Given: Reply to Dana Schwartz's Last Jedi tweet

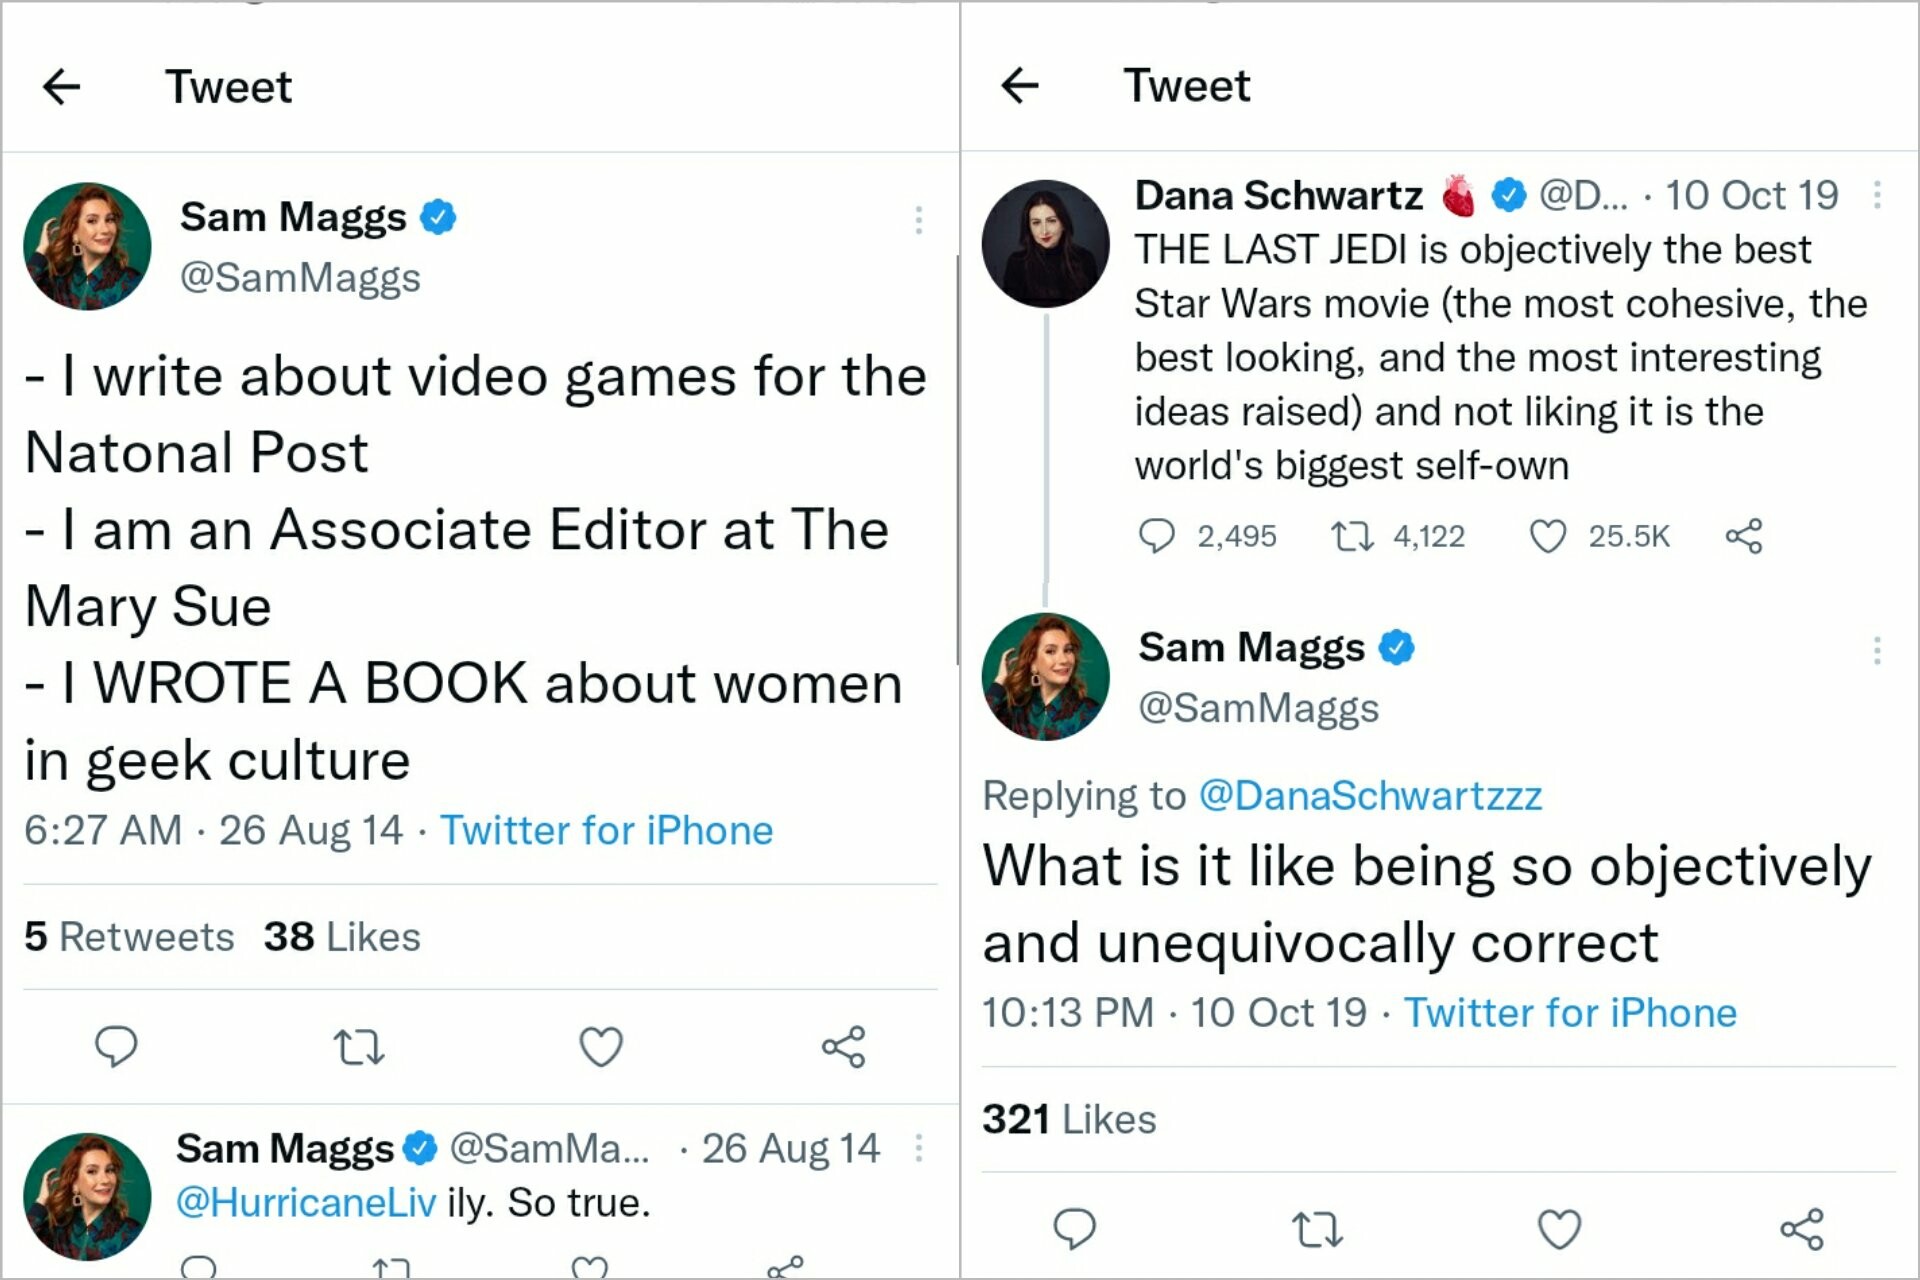Looking at the screenshot, I should pos(1156,537).
